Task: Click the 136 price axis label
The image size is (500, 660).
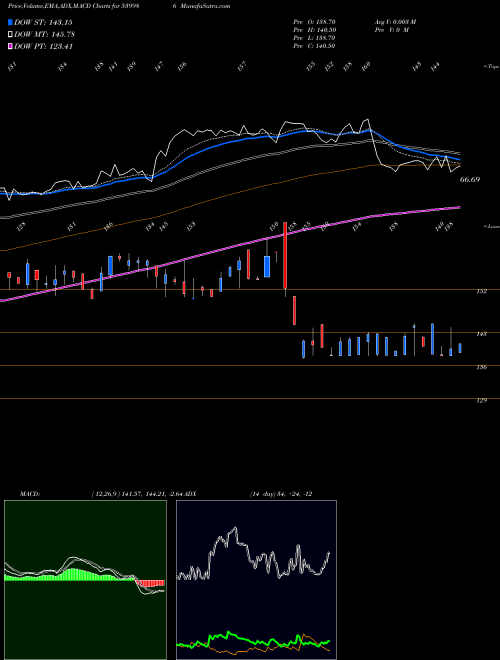Action: coord(482,367)
